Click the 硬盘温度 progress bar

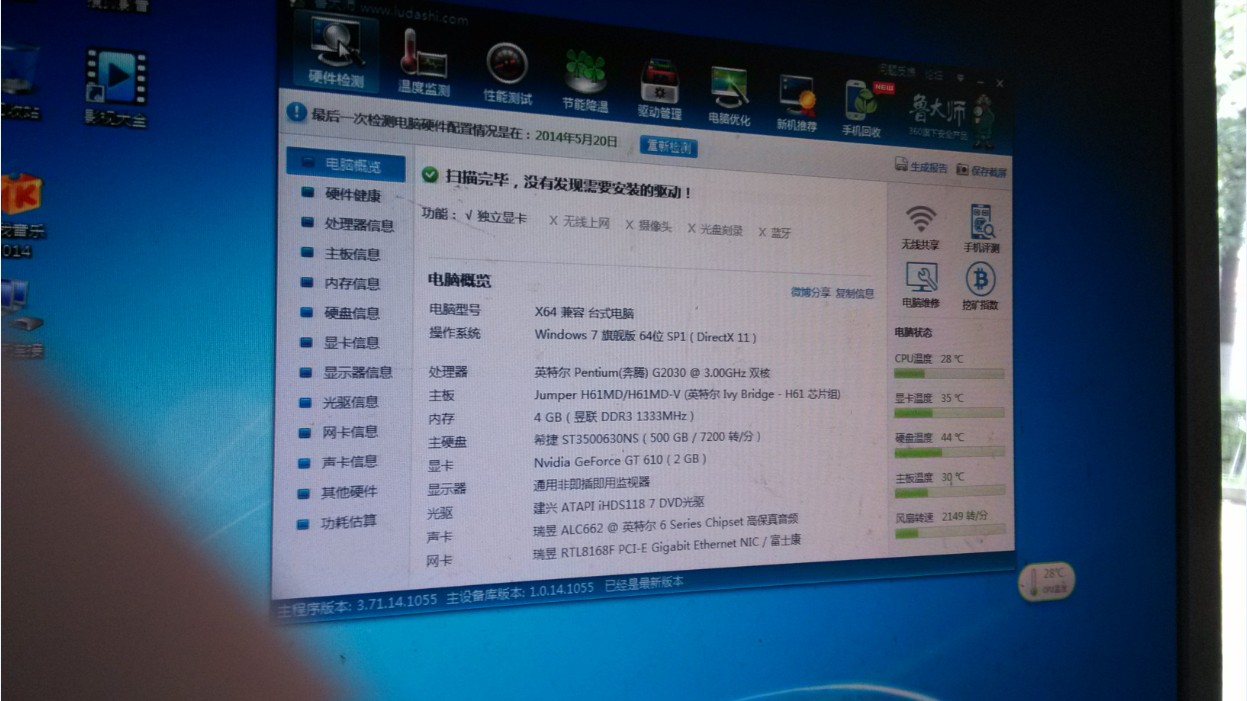point(948,452)
